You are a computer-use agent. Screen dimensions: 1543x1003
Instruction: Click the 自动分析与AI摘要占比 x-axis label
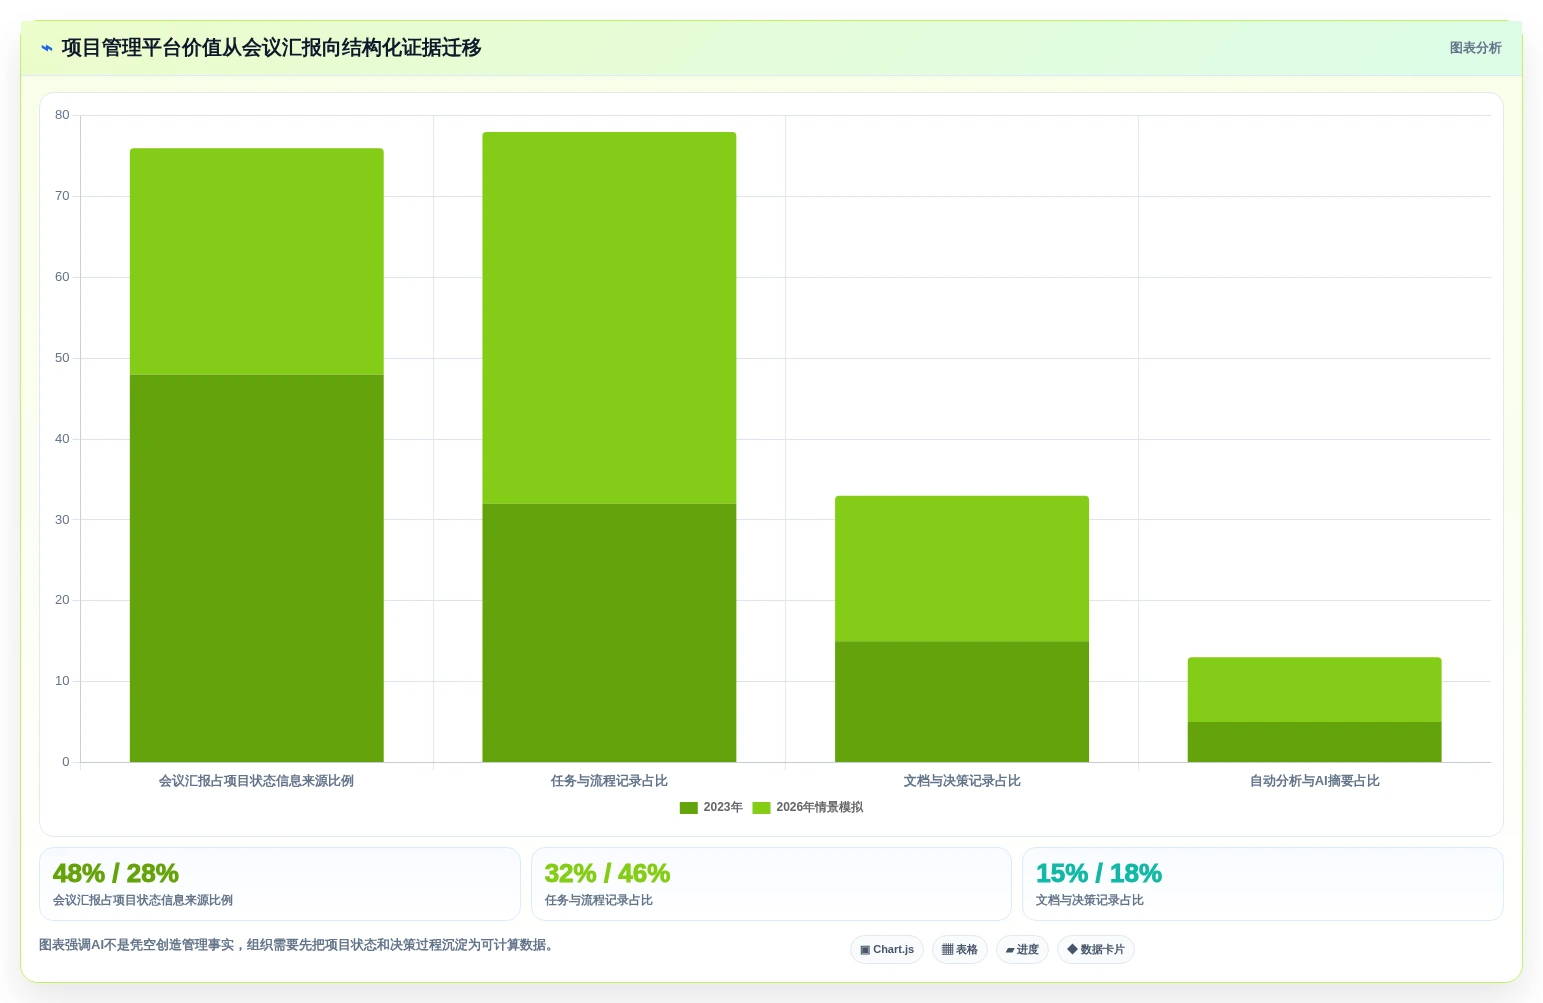[x=1314, y=781]
